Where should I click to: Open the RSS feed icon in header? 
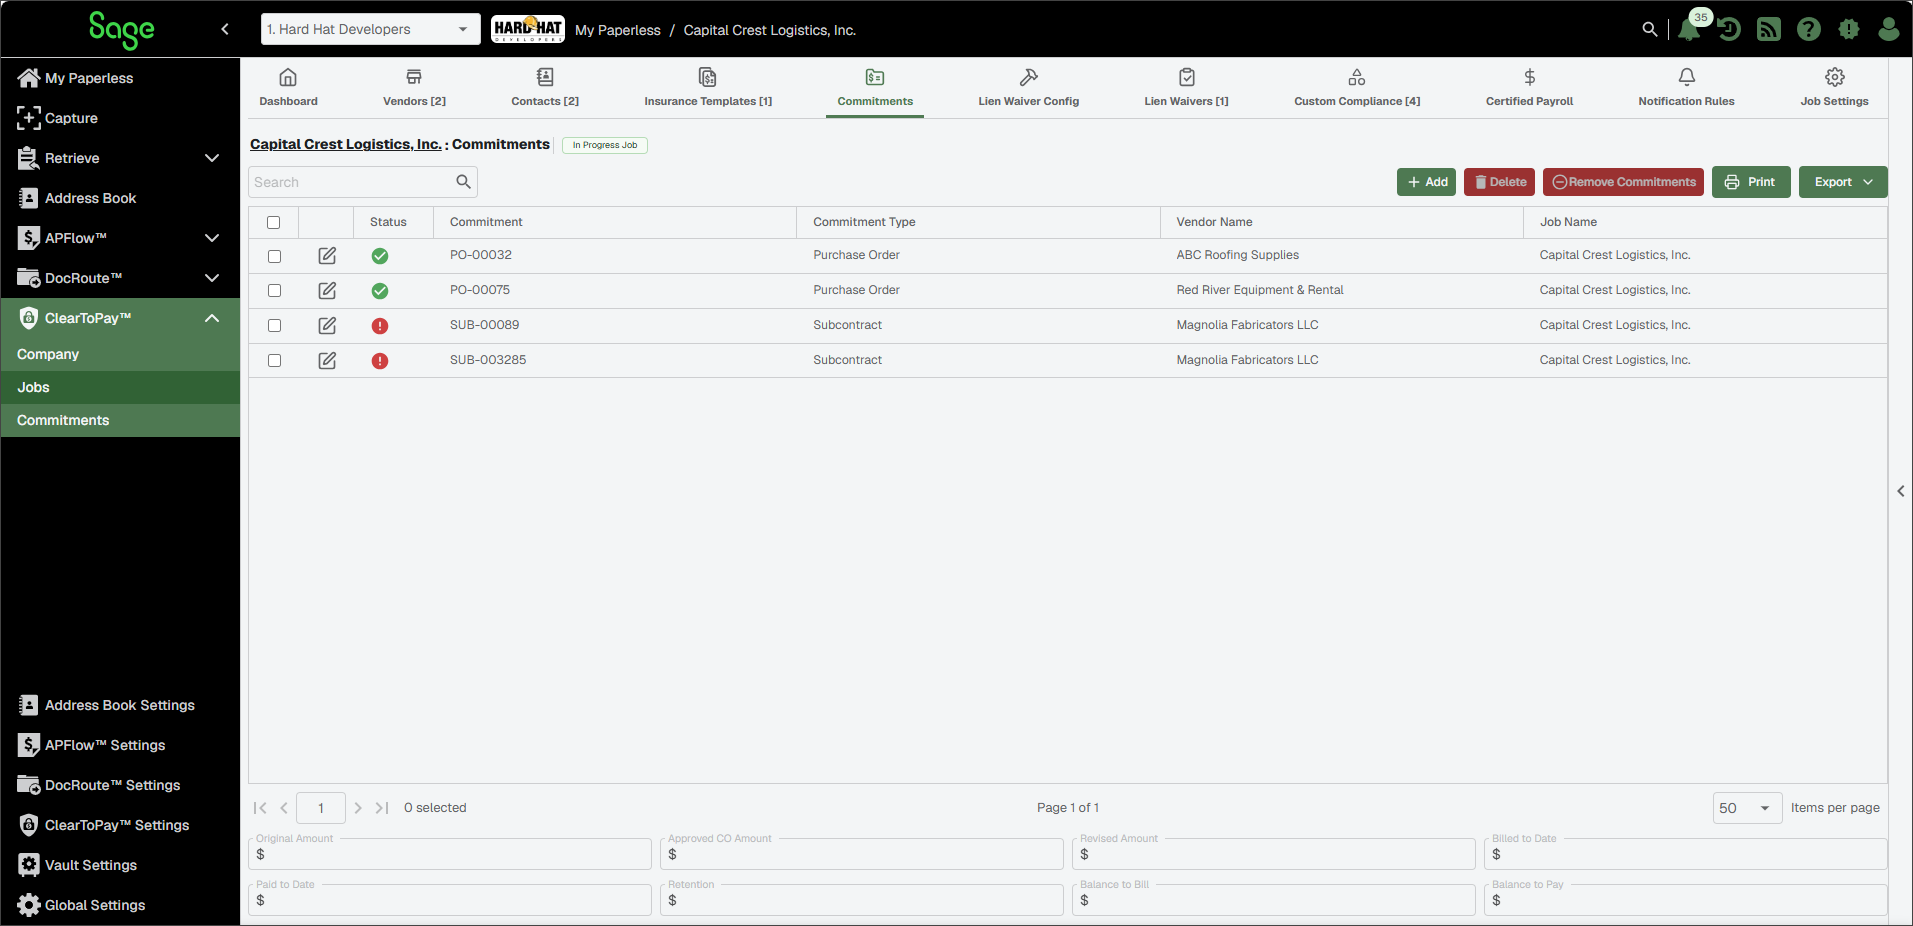1769,30
